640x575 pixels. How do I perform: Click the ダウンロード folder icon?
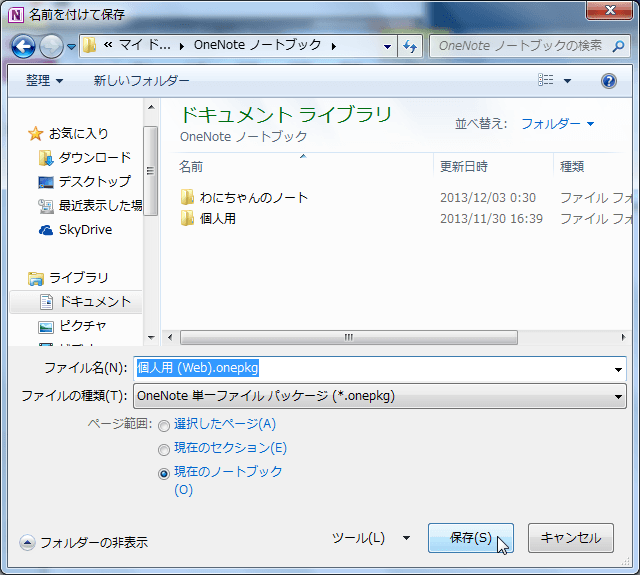(x=46, y=158)
